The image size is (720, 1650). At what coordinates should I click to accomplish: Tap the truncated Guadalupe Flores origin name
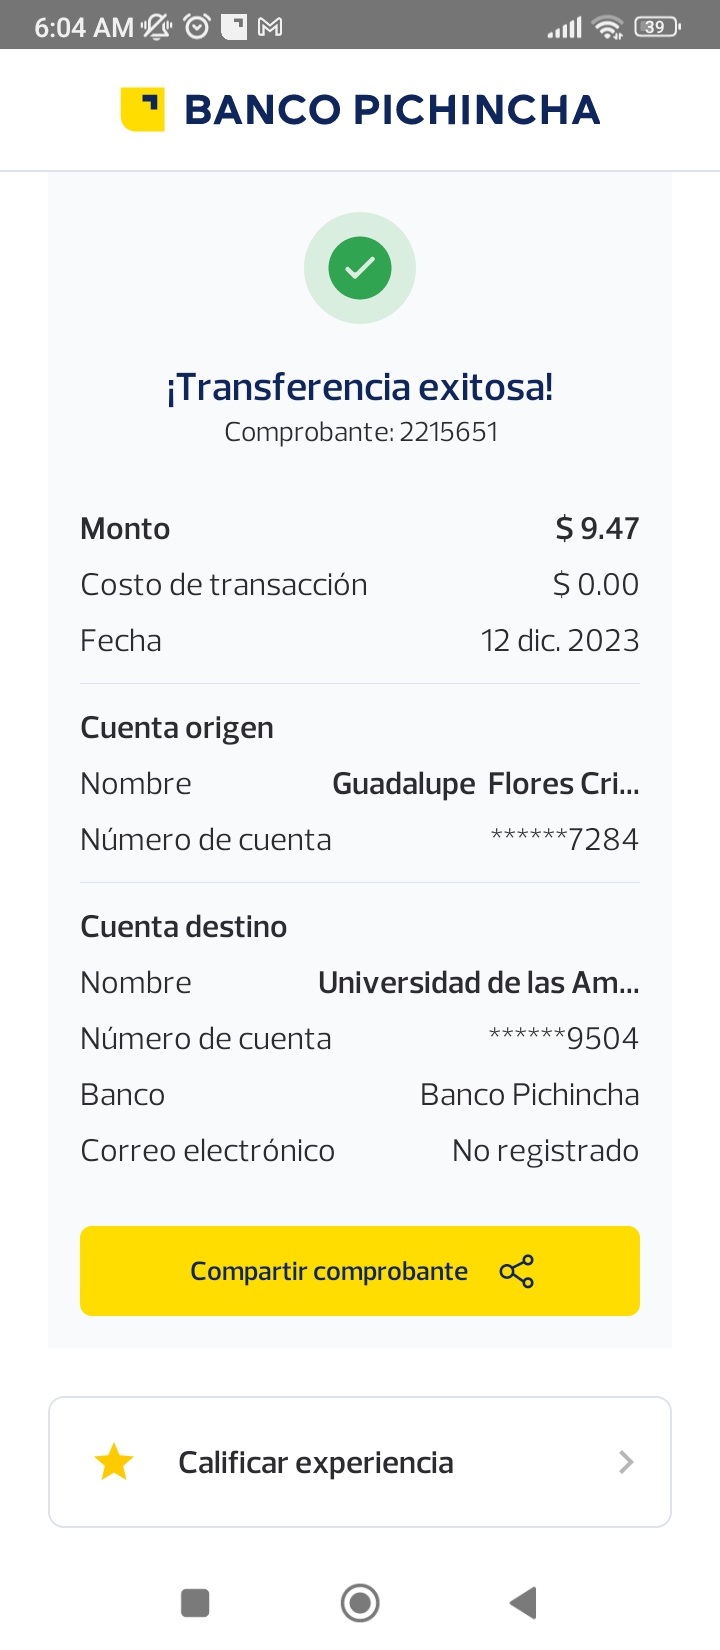(x=485, y=784)
